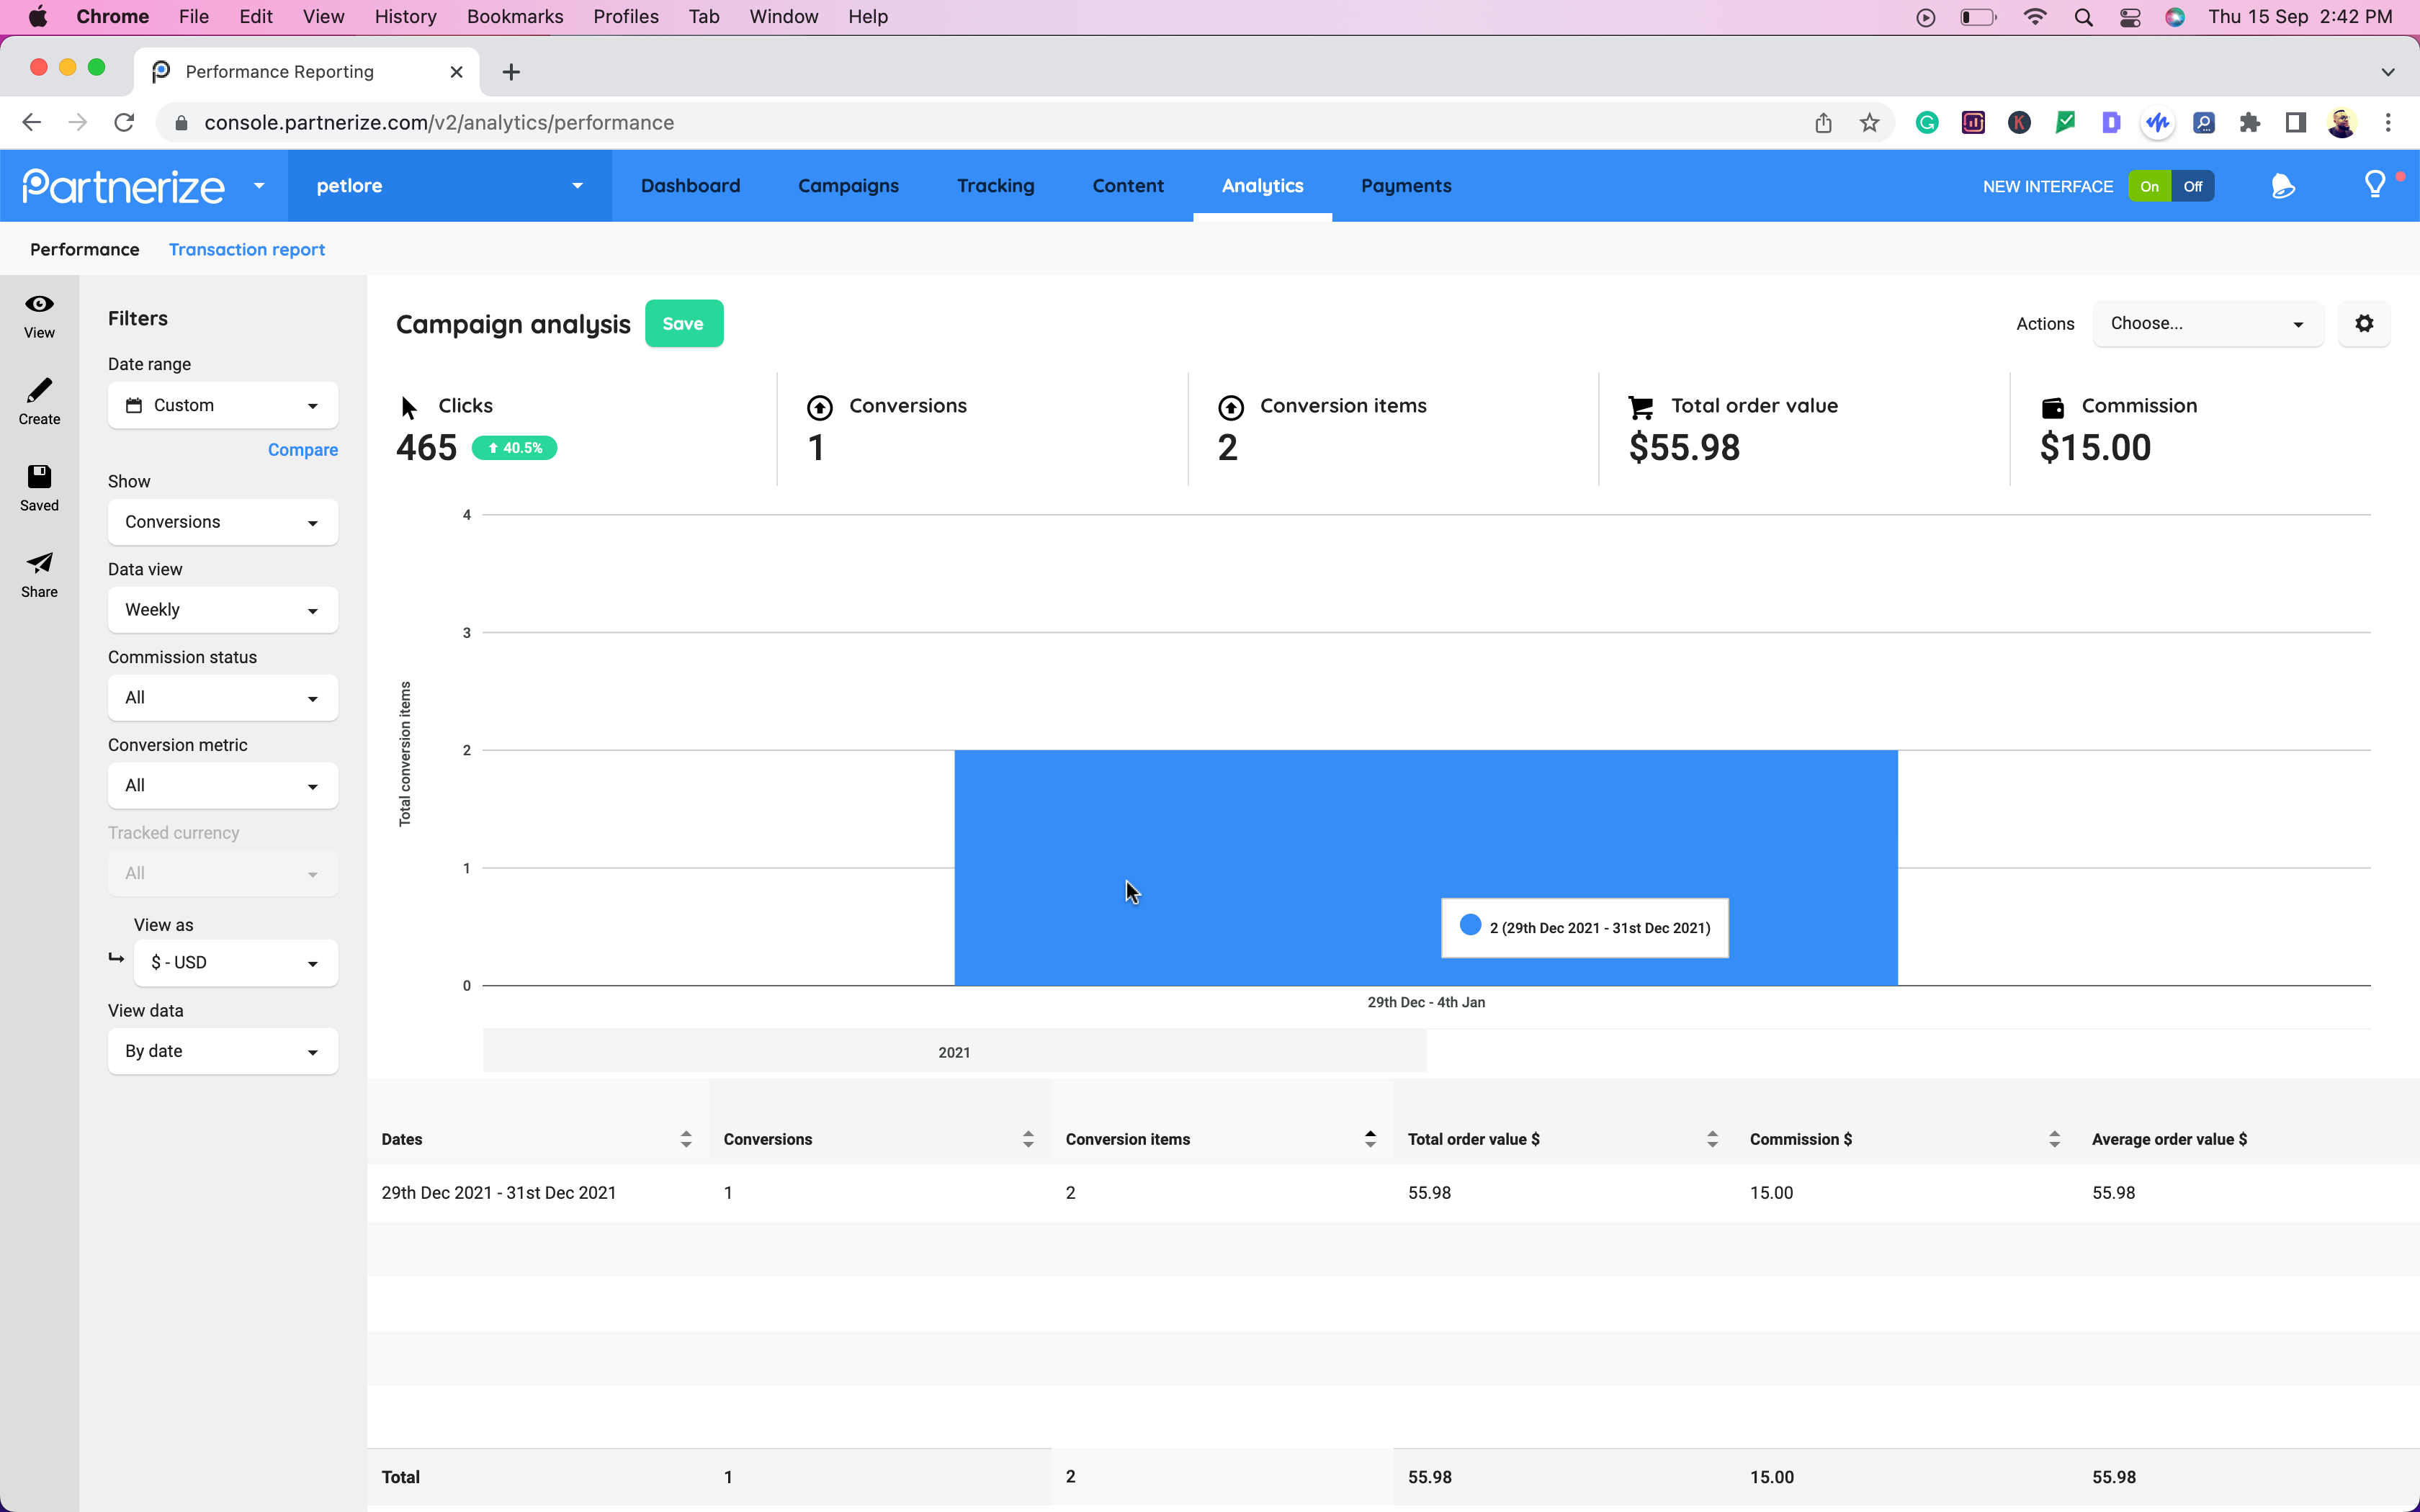The width and height of the screenshot is (2420, 1512).
Task: Open the Show Conversions dropdown
Action: [223, 522]
